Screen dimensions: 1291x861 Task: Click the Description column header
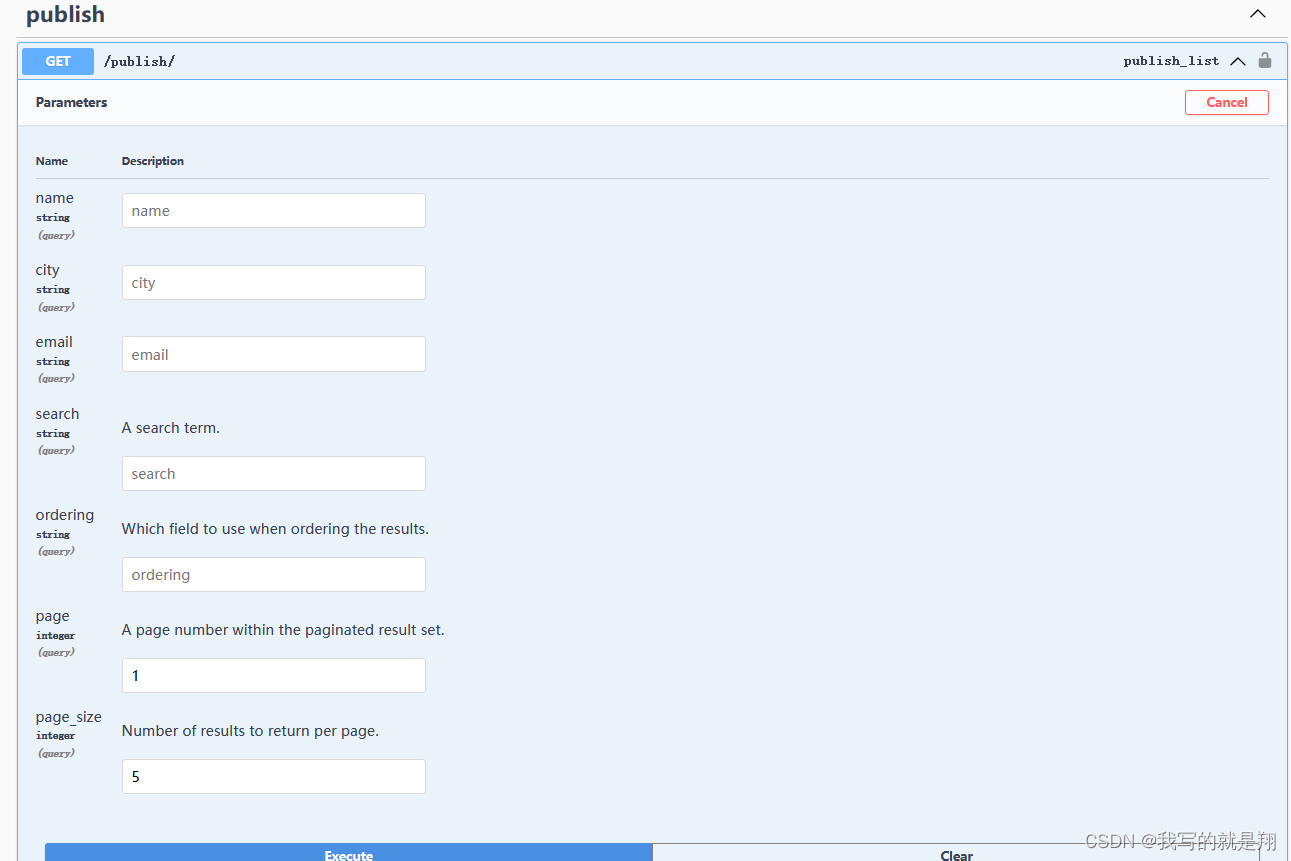click(x=153, y=161)
